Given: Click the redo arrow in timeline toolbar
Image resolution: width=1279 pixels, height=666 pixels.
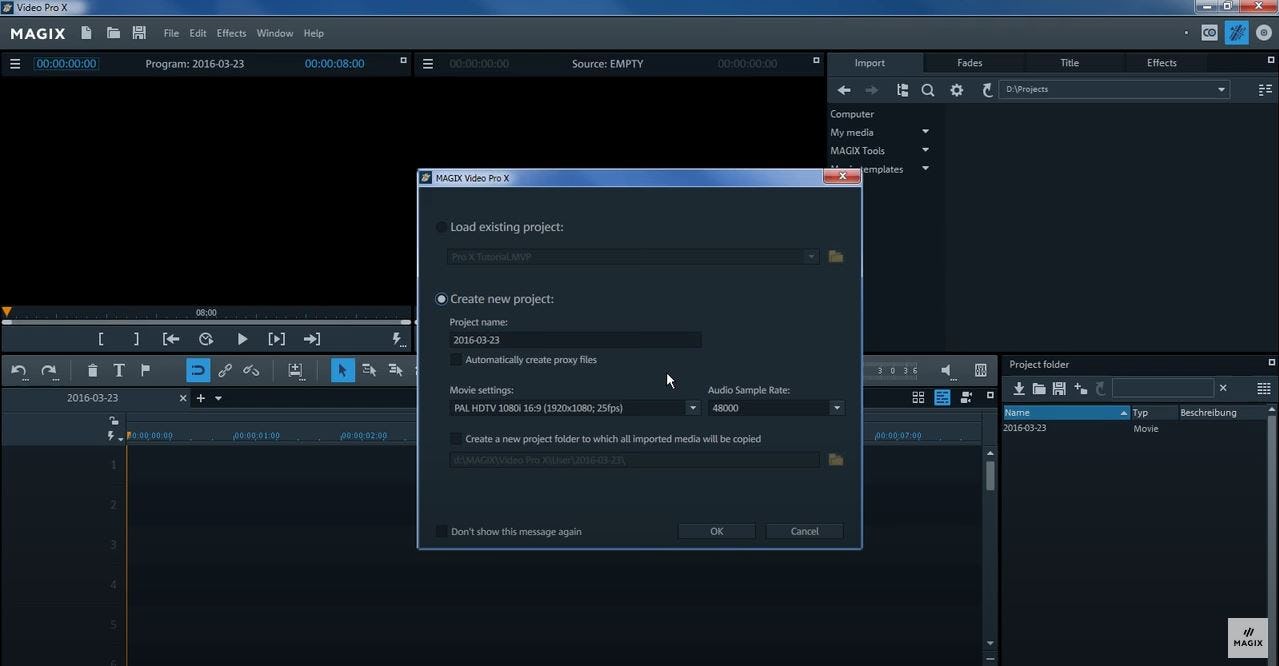Looking at the screenshot, I should click(49, 370).
